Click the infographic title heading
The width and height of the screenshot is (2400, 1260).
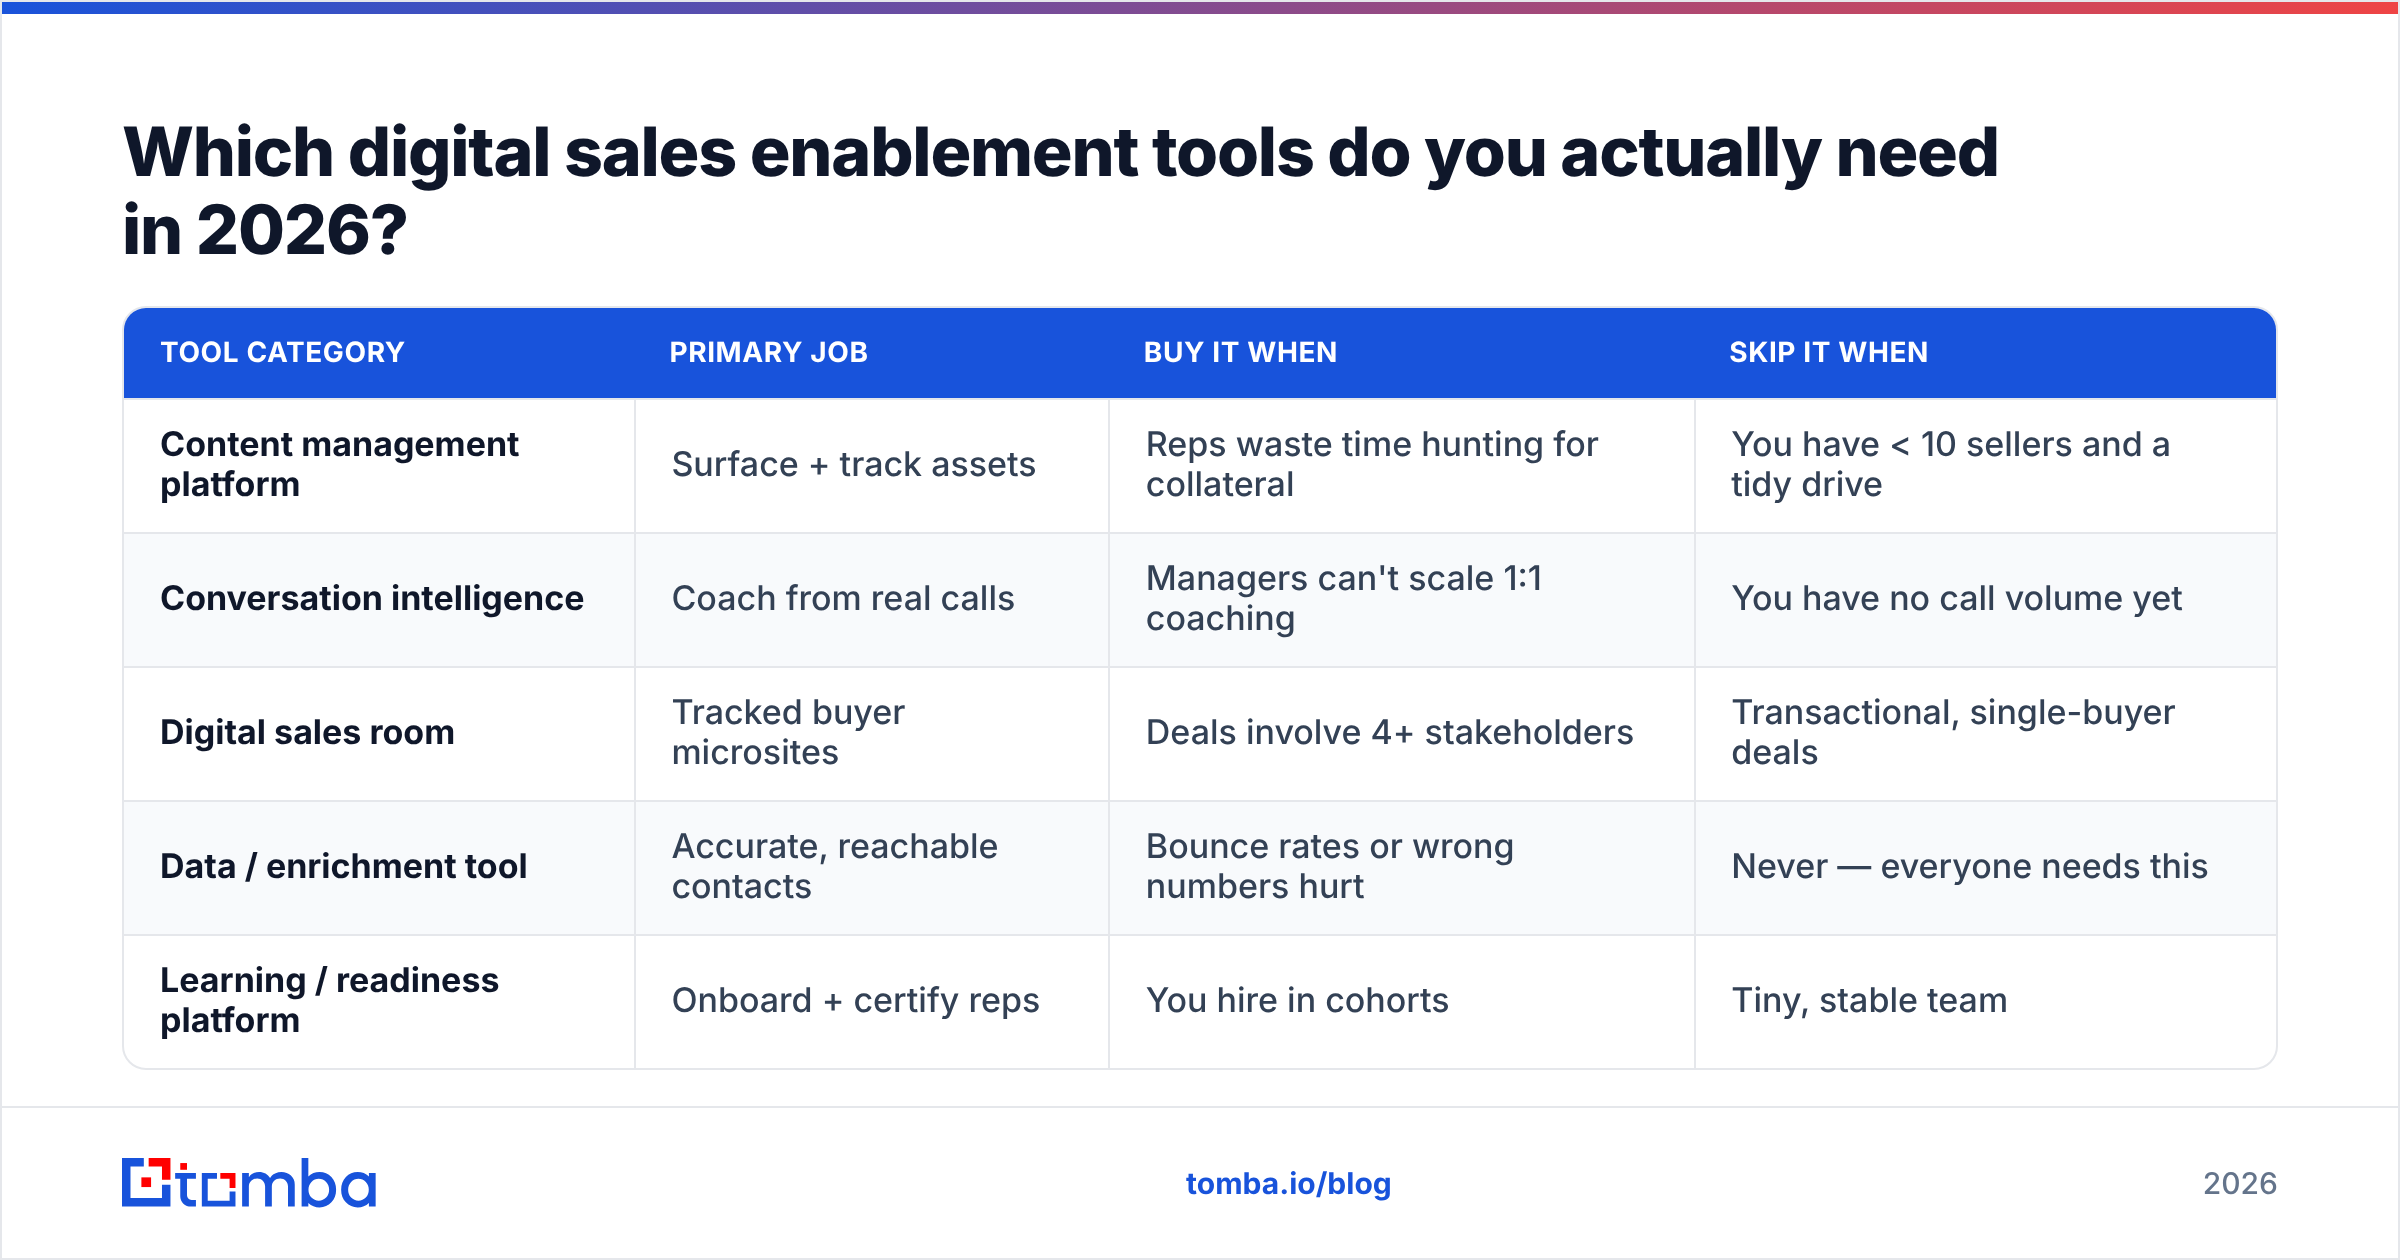[1060, 191]
